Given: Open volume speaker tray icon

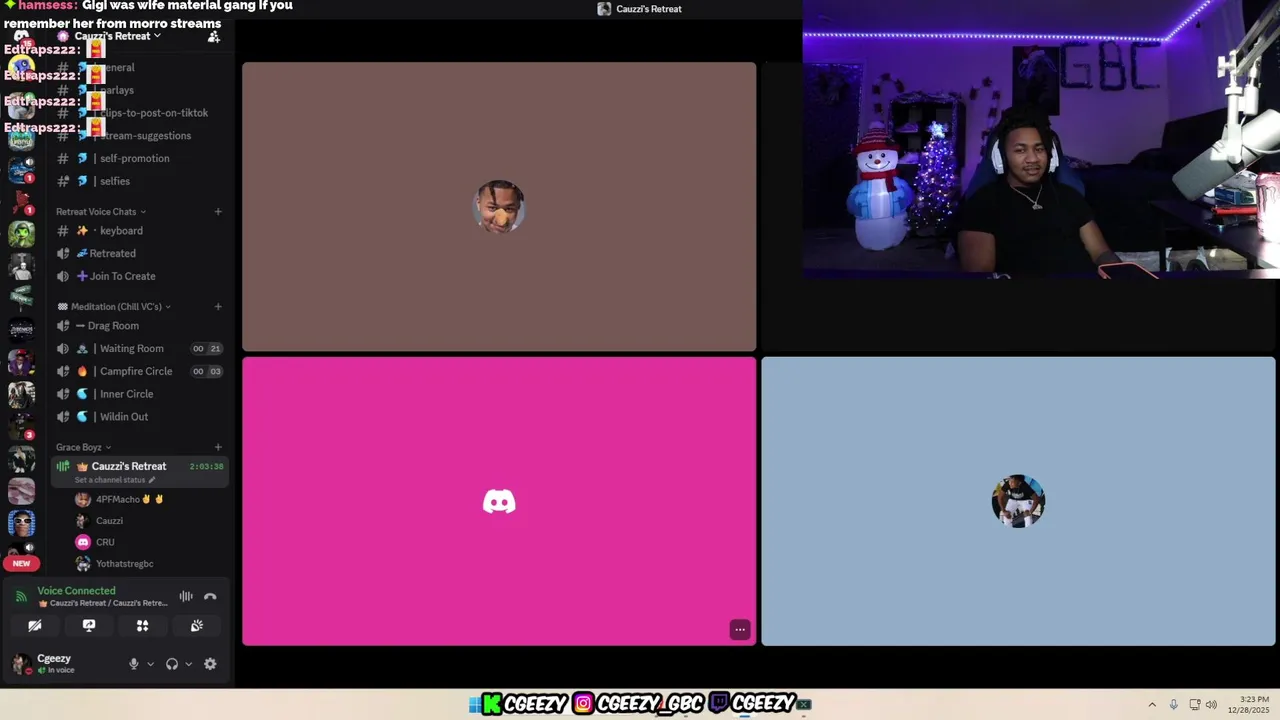Looking at the screenshot, I should 1211,705.
